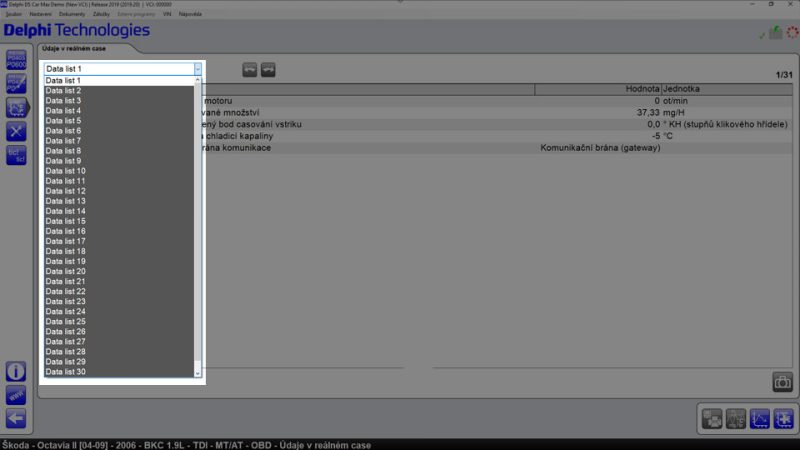Click the dropdown list scrollbar down arrow
Screen dimensions: 800x450
pyautogui.click(x=198, y=373)
